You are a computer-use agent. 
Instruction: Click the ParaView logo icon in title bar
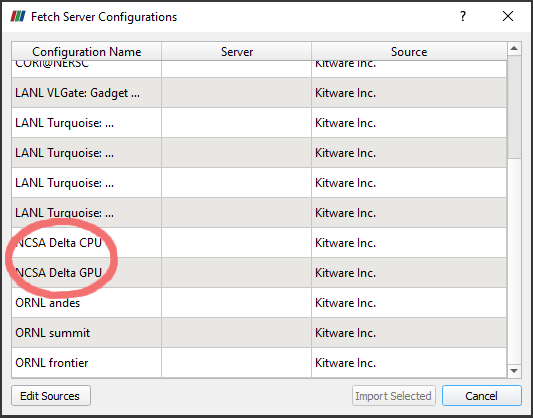(18, 16)
